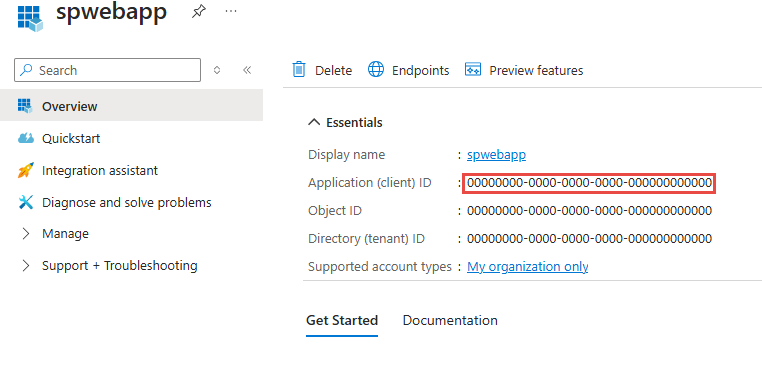Viewport: 762px width, 368px height.
Task: Click the Preview features icon
Action: (x=473, y=70)
